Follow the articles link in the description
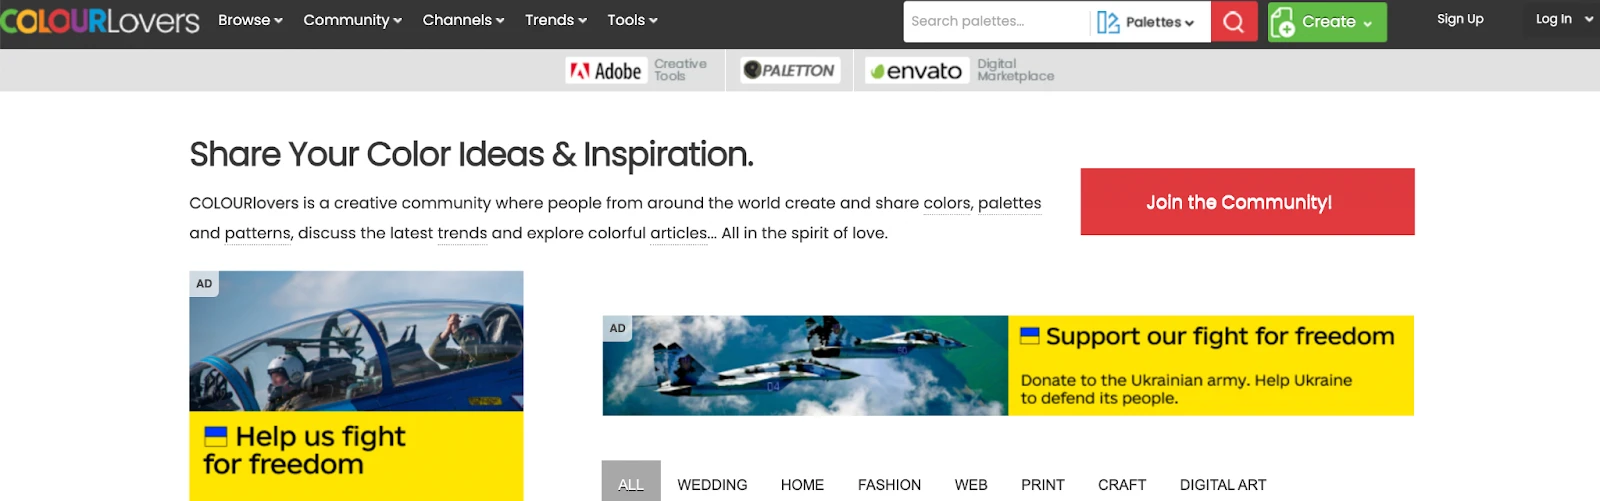1600x501 pixels. pos(679,233)
